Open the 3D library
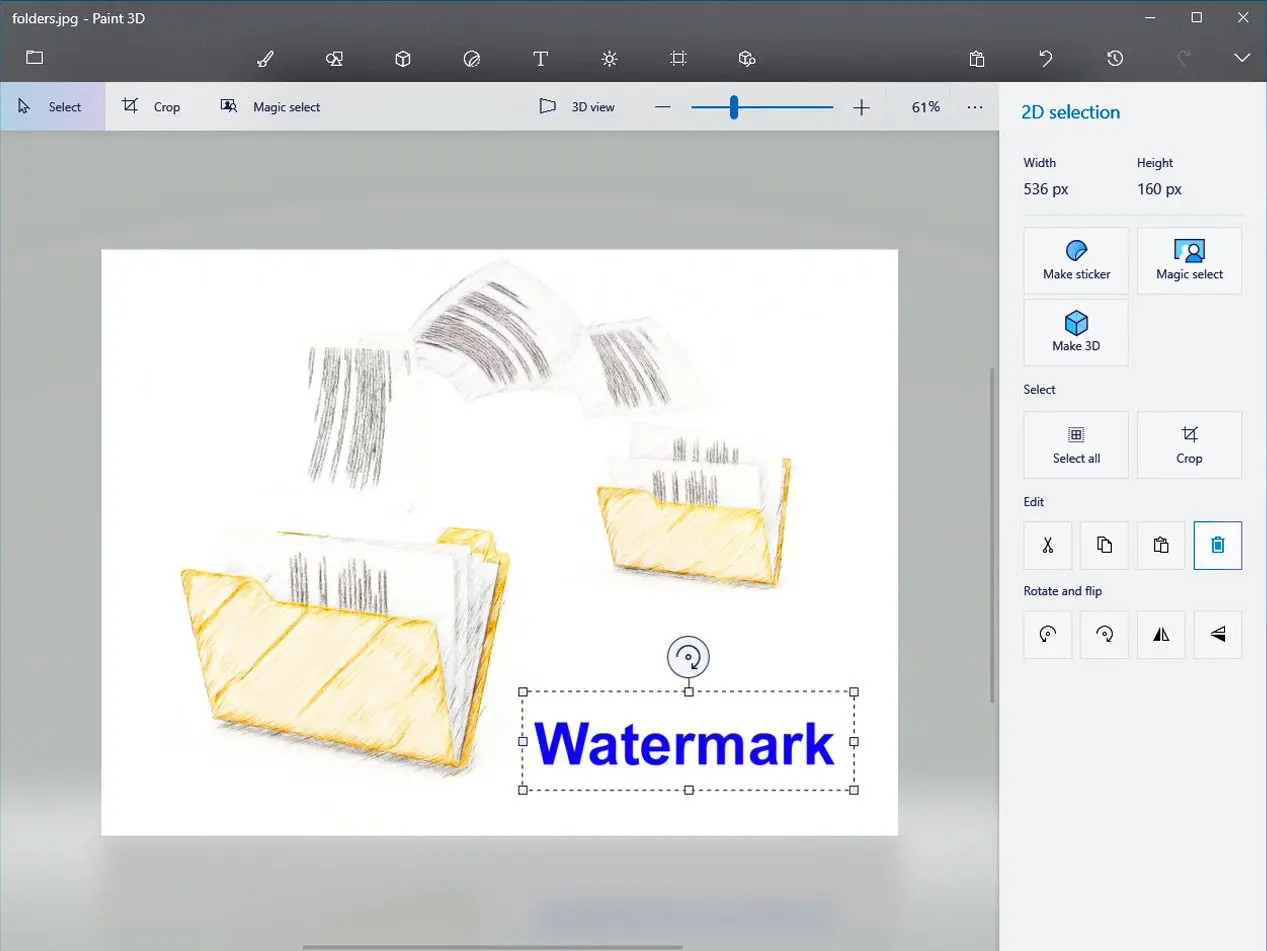The image size is (1267, 951). pos(746,59)
